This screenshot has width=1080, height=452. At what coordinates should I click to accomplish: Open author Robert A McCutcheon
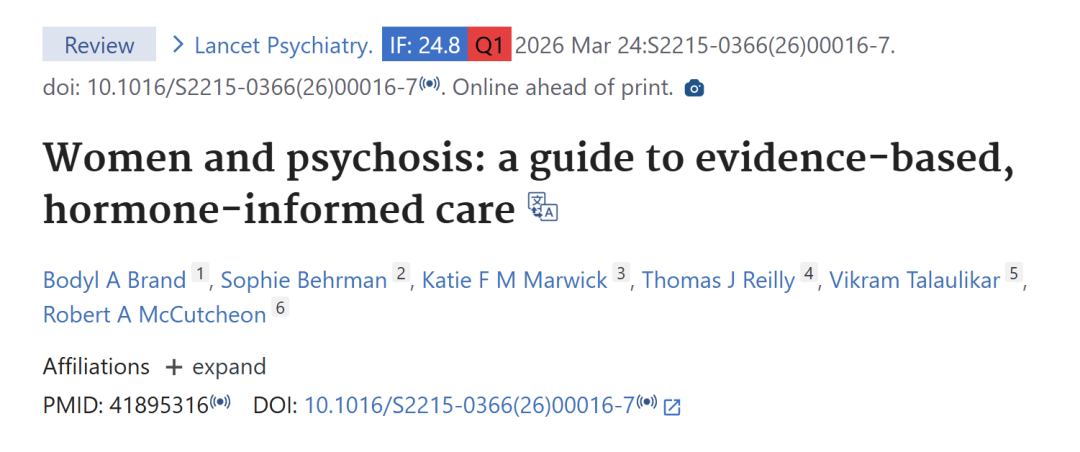[155, 314]
